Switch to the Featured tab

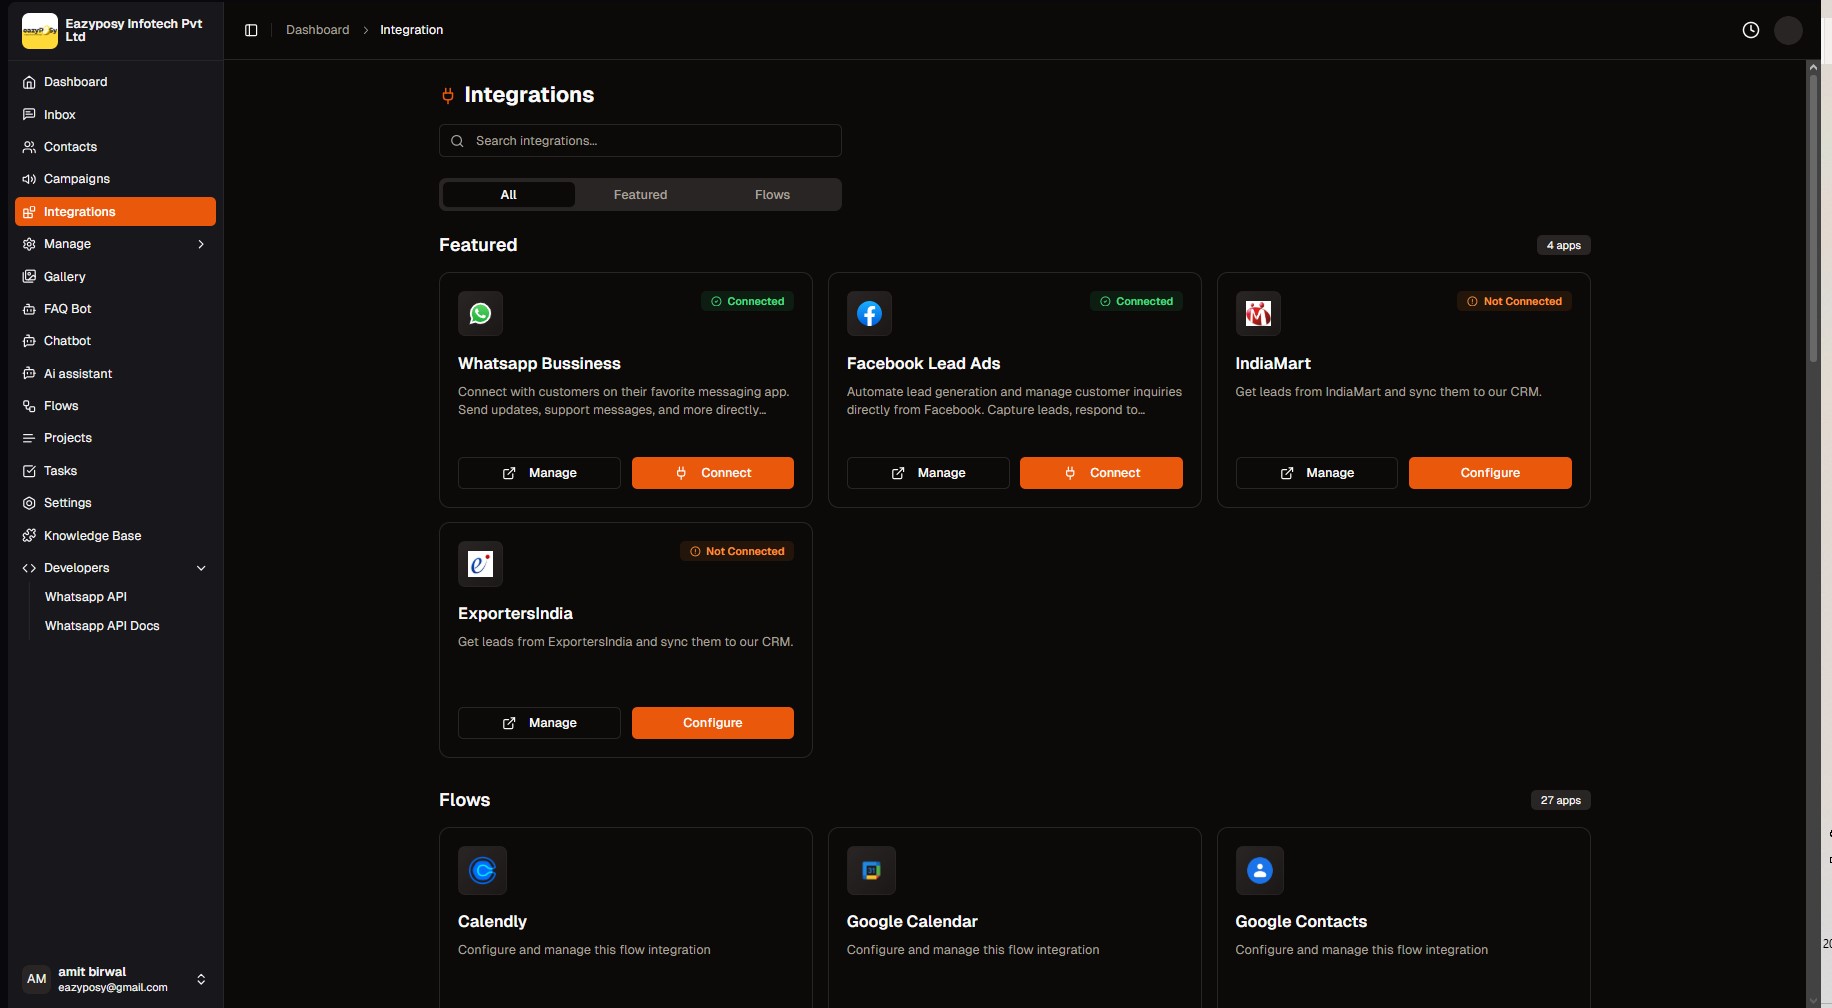pyautogui.click(x=640, y=194)
